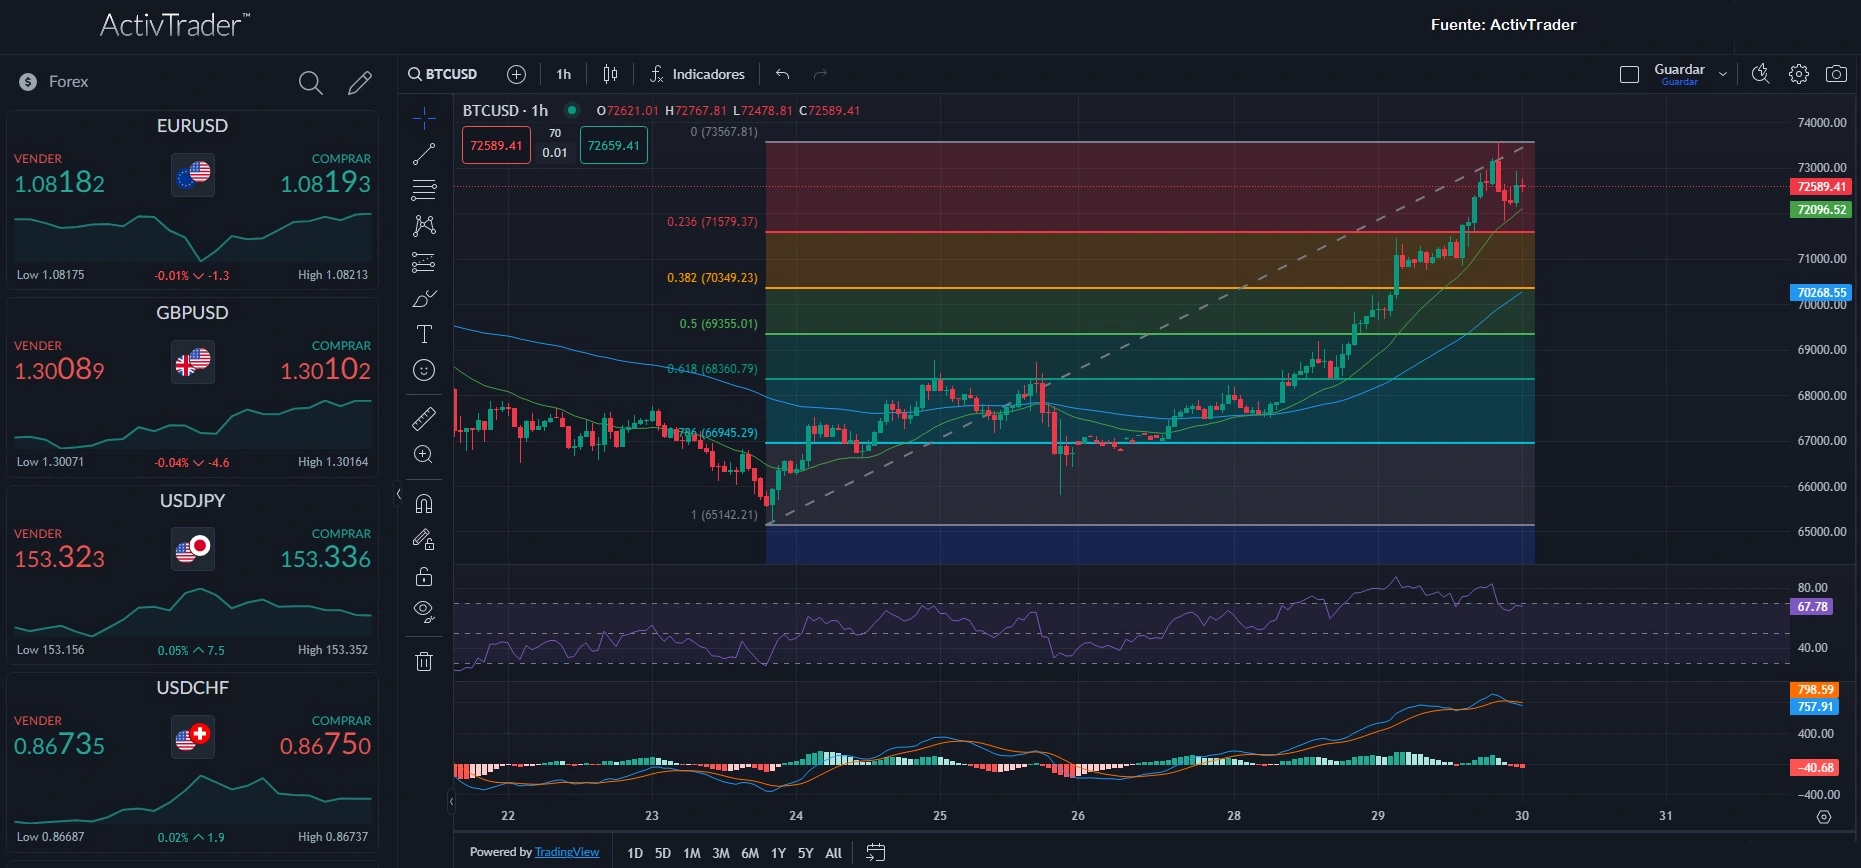Open the 1h timeframe selector
This screenshot has height=868, width=1861.
pos(564,74)
